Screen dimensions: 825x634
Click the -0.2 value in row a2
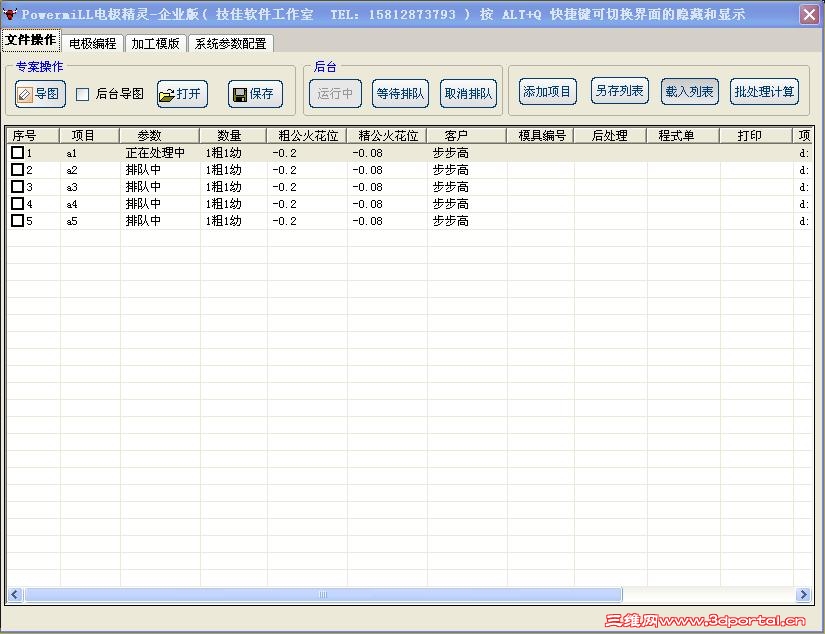285,170
